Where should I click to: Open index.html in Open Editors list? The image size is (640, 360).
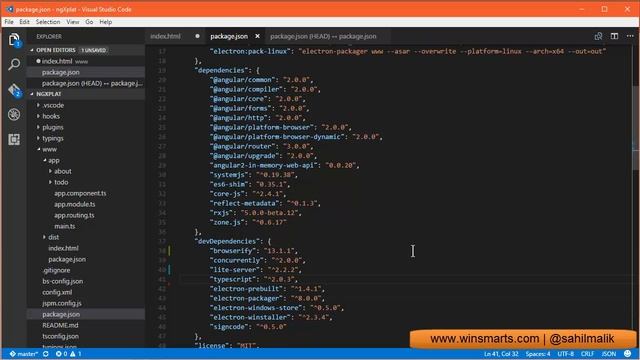(x=87, y=61)
